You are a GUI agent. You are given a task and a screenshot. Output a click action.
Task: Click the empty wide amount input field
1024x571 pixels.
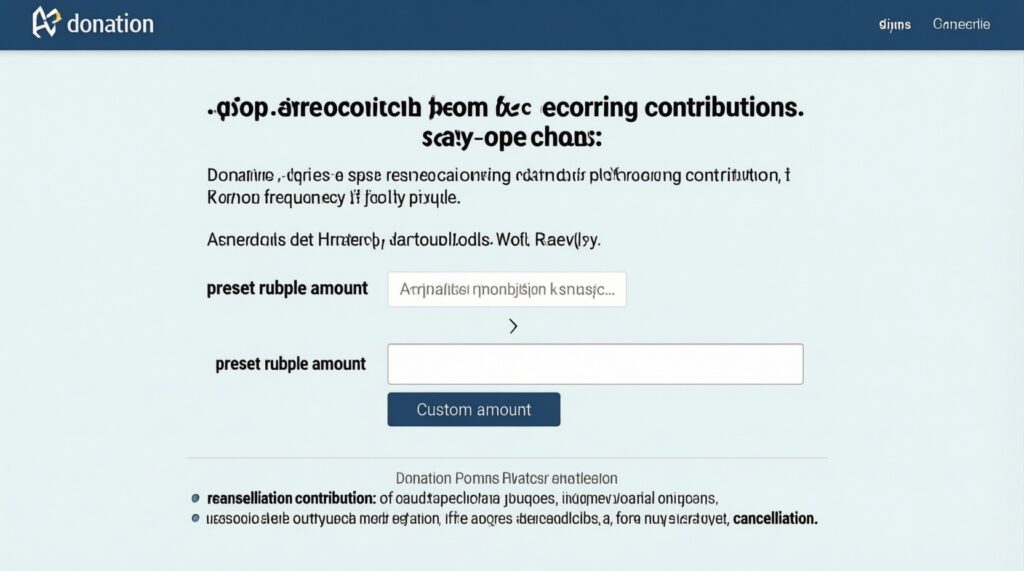(x=595, y=364)
